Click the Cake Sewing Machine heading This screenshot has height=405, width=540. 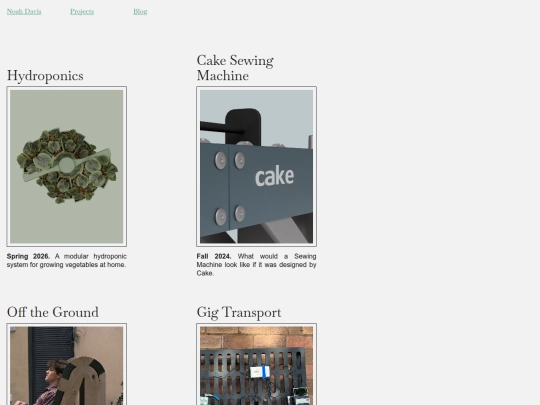tap(235, 68)
